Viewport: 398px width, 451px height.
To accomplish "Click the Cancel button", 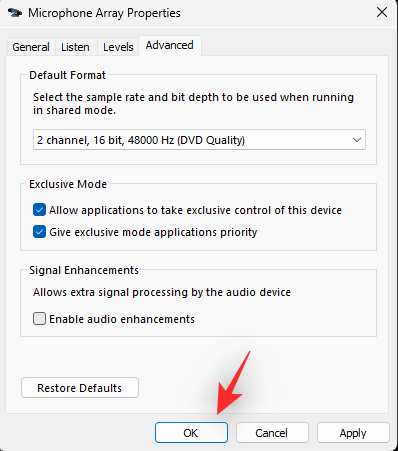I will pos(272,433).
